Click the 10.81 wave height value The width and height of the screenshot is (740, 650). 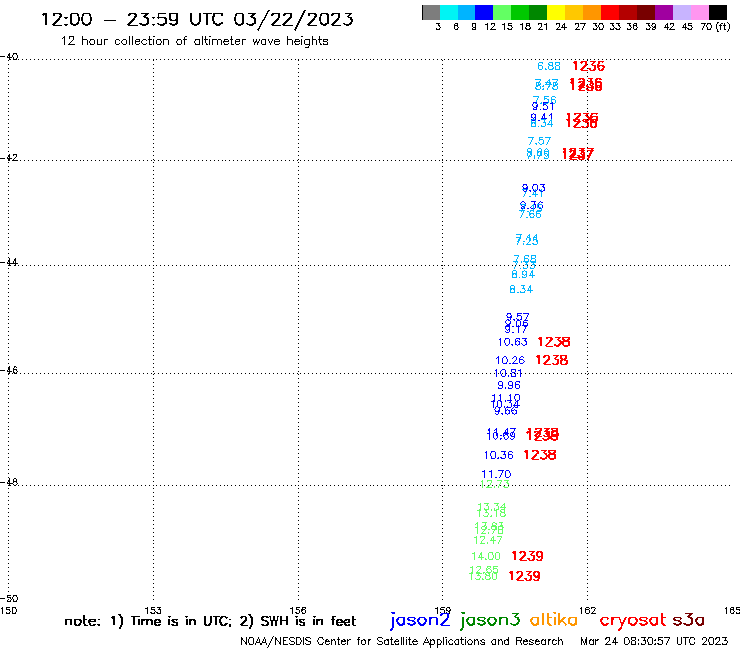(x=508, y=373)
